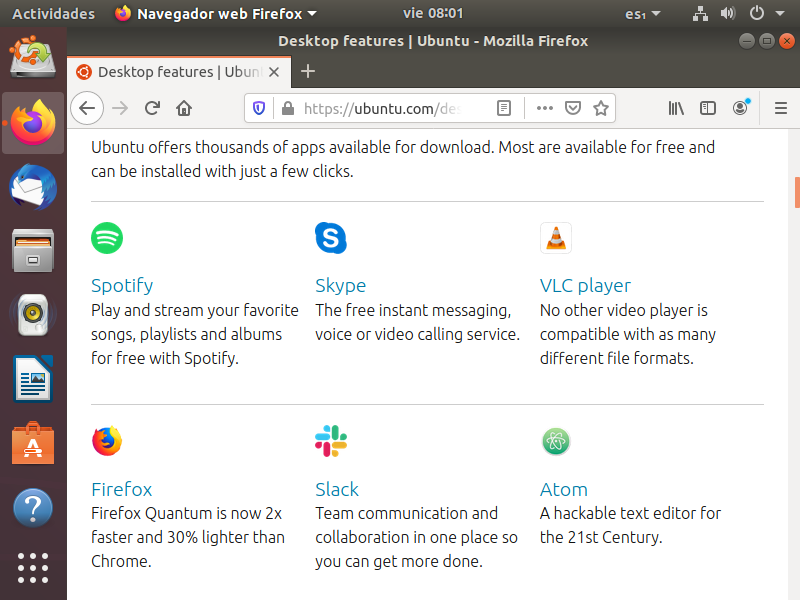800x600 pixels.
Task: Launch the Ubuntu installer from the dock
Action: (x=33, y=57)
